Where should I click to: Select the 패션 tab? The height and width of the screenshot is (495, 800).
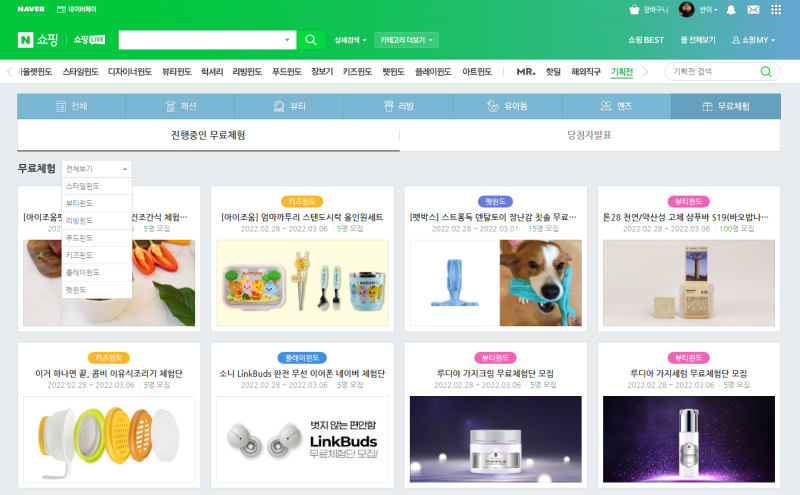click(x=180, y=106)
